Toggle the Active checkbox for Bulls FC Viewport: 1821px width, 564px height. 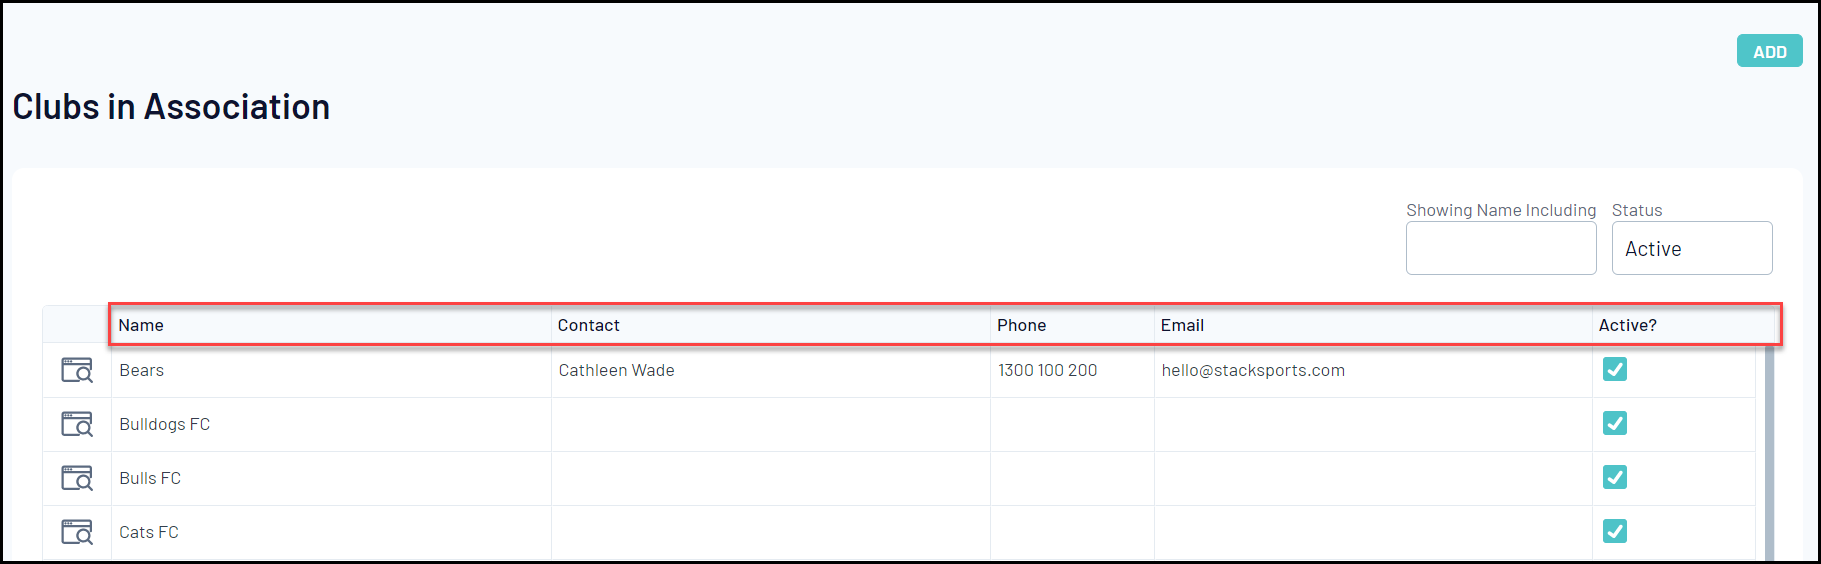click(1615, 477)
